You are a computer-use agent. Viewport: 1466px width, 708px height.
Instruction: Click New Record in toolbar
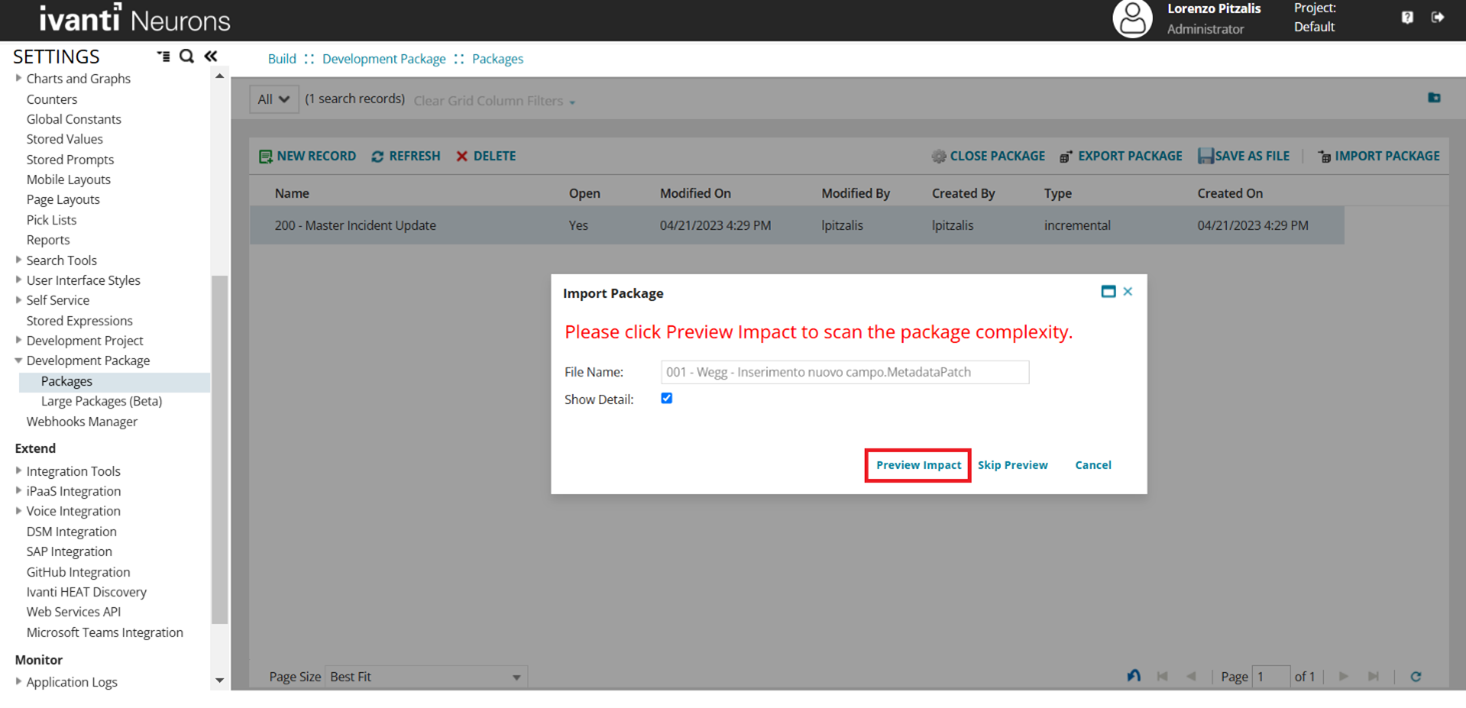pyautogui.click(x=307, y=156)
